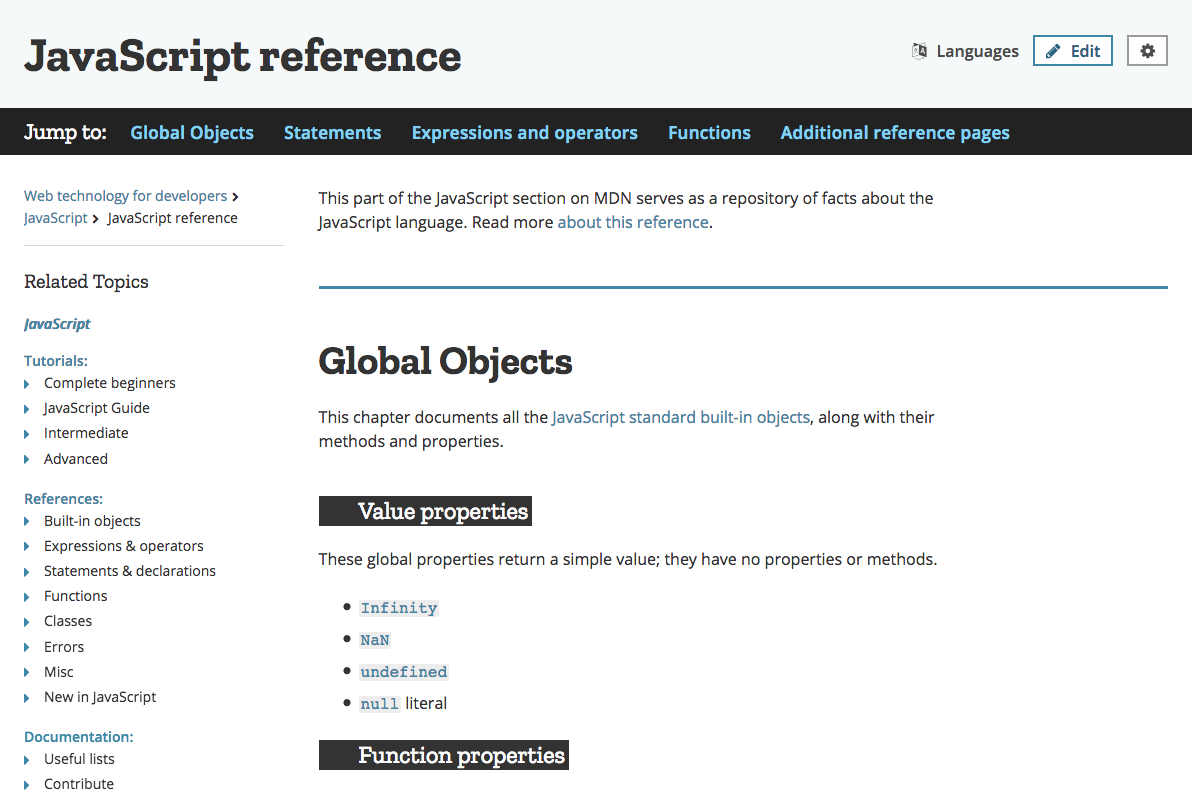
Task: Jump to Global Objects section
Action: [192, 132]
